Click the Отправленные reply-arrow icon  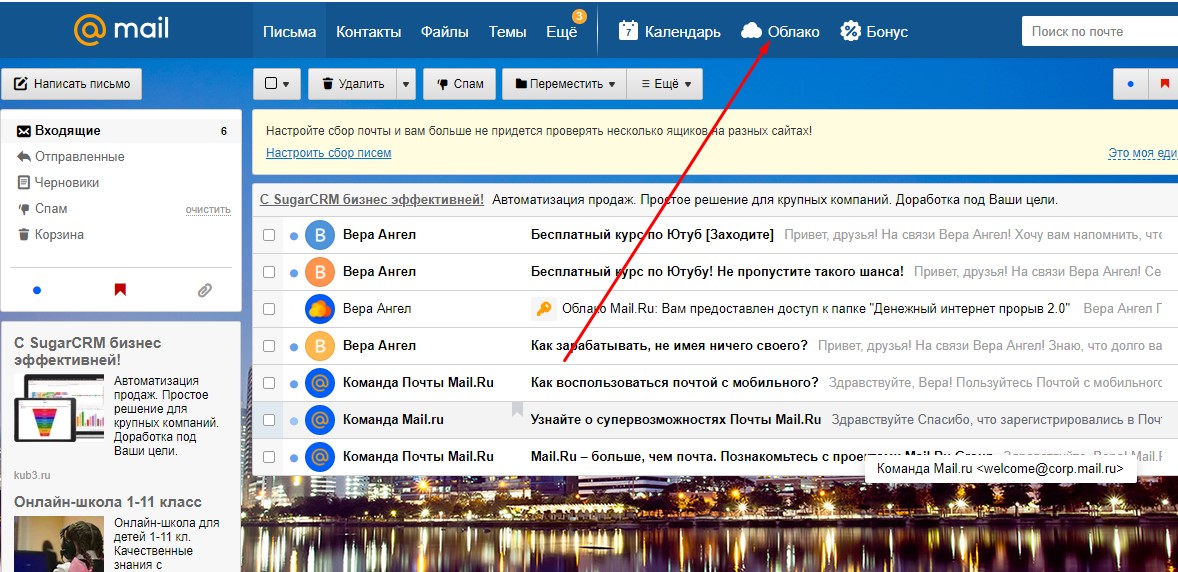[x=24, y=156]
